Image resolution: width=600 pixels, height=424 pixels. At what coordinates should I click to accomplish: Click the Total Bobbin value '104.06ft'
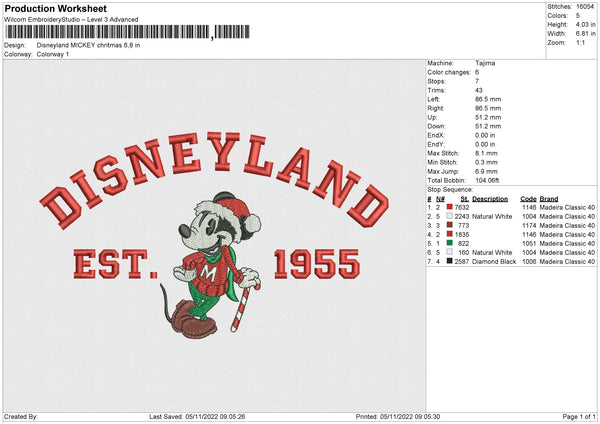(x=487, y=181)
